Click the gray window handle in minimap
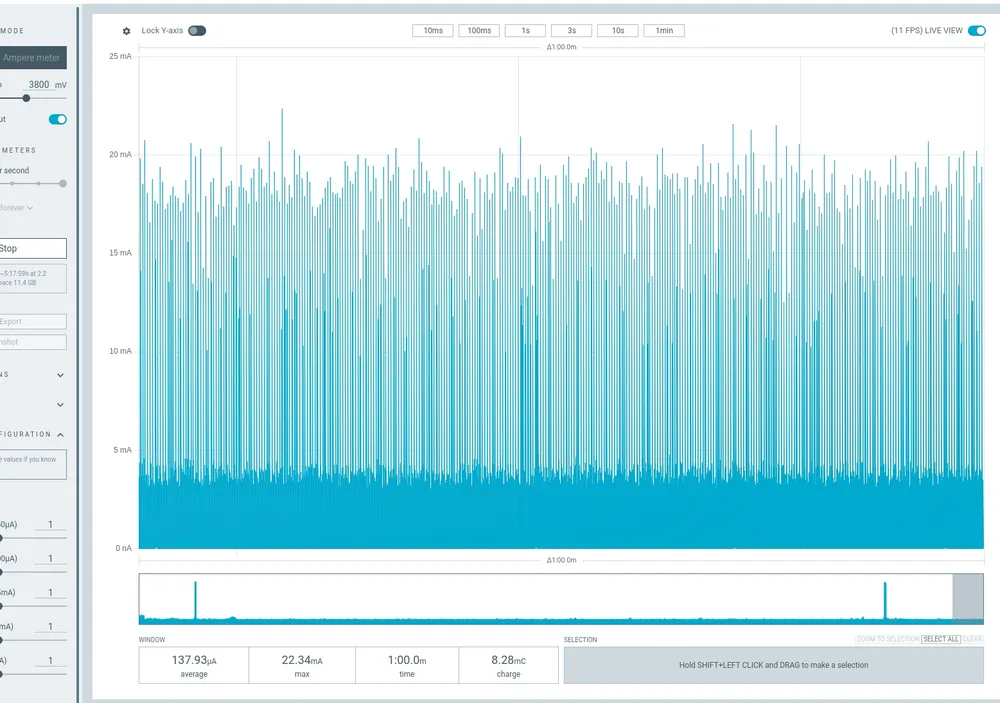 [968, 598]
